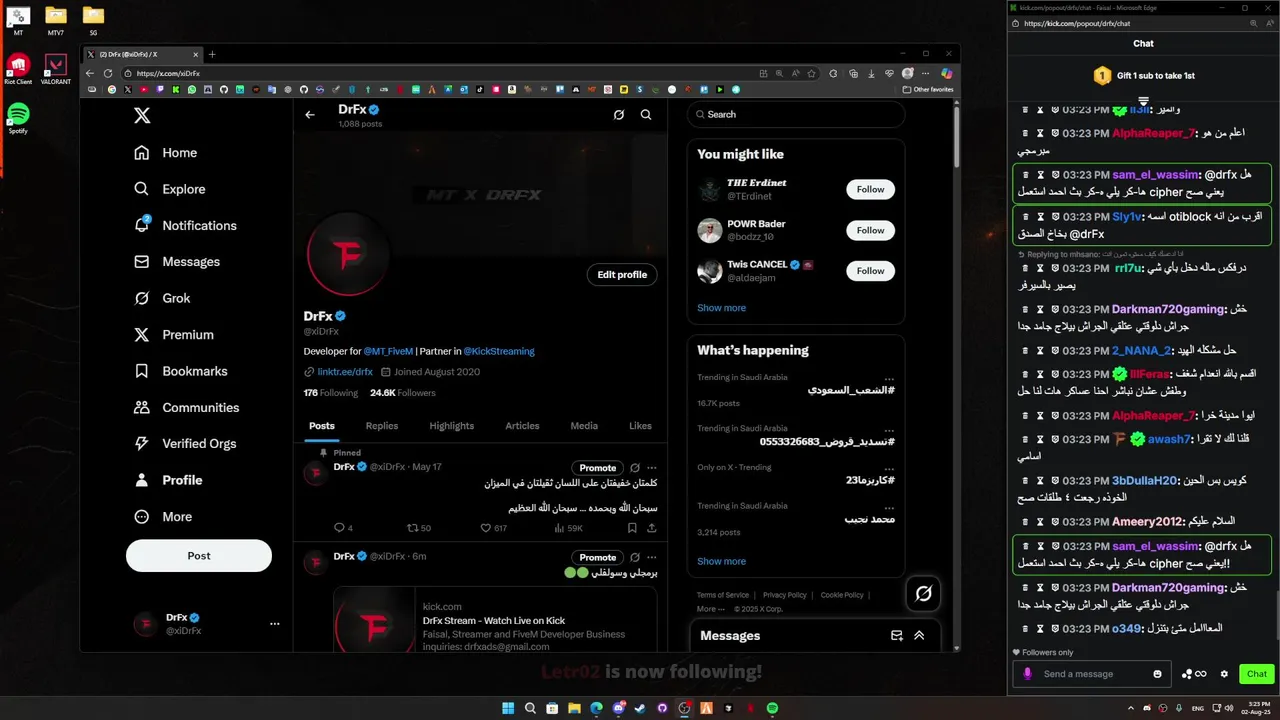Switch to the Replies tab
1280x720 pixels.
[x=382, y=426]
